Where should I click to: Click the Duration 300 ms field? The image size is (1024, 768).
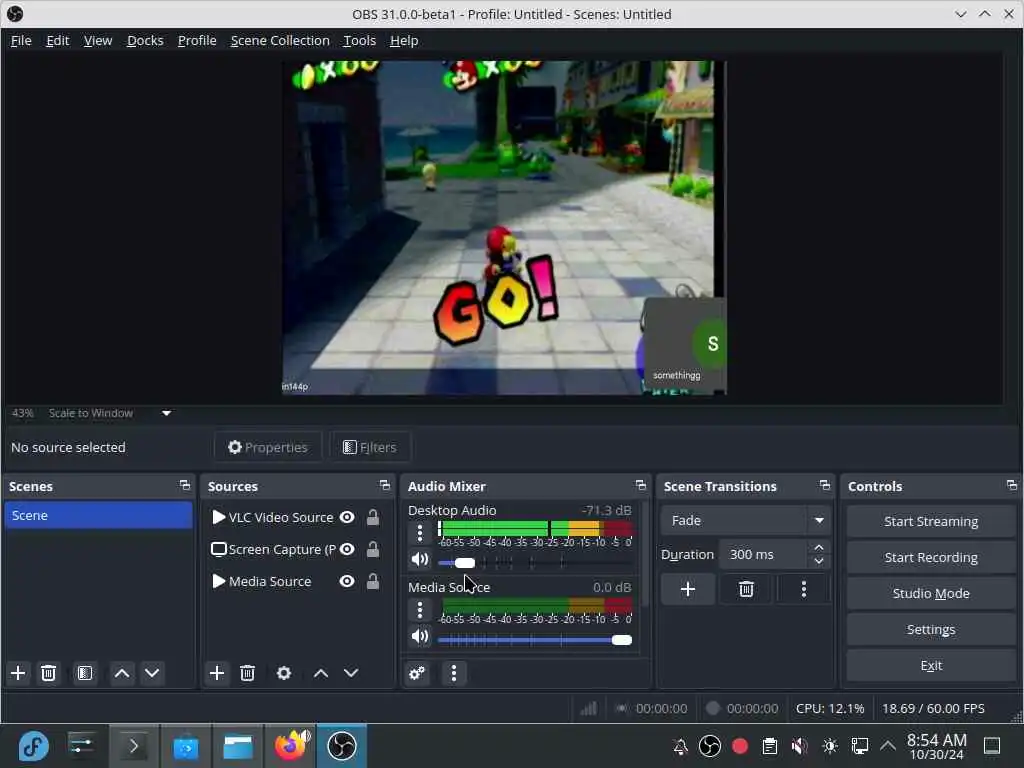[x=764, y=554]
